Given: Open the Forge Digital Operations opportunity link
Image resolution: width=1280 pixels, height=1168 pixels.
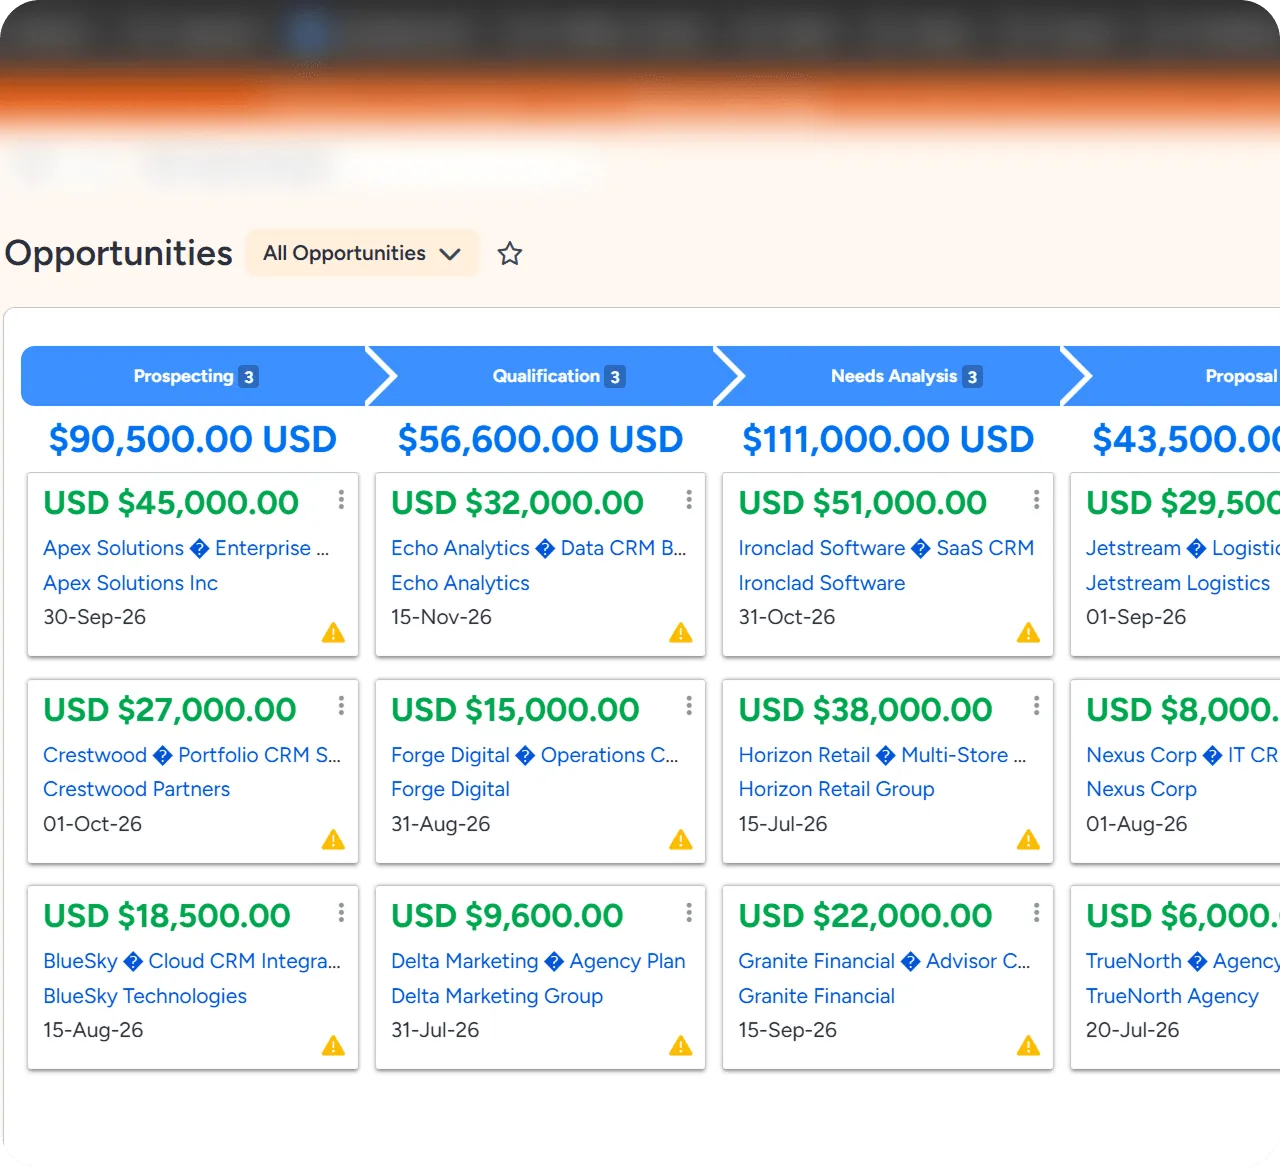Looking at the screenshot, I should (535, 755).
